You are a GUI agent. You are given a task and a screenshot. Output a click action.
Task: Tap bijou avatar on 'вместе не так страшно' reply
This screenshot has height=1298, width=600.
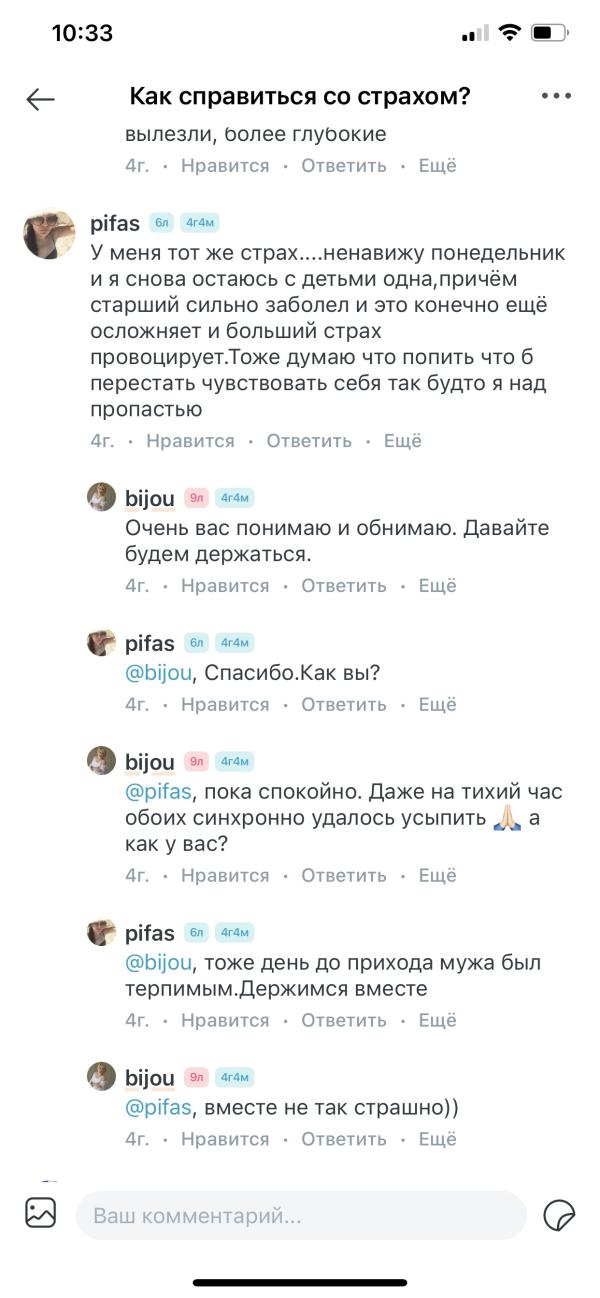pos(102,1077)
